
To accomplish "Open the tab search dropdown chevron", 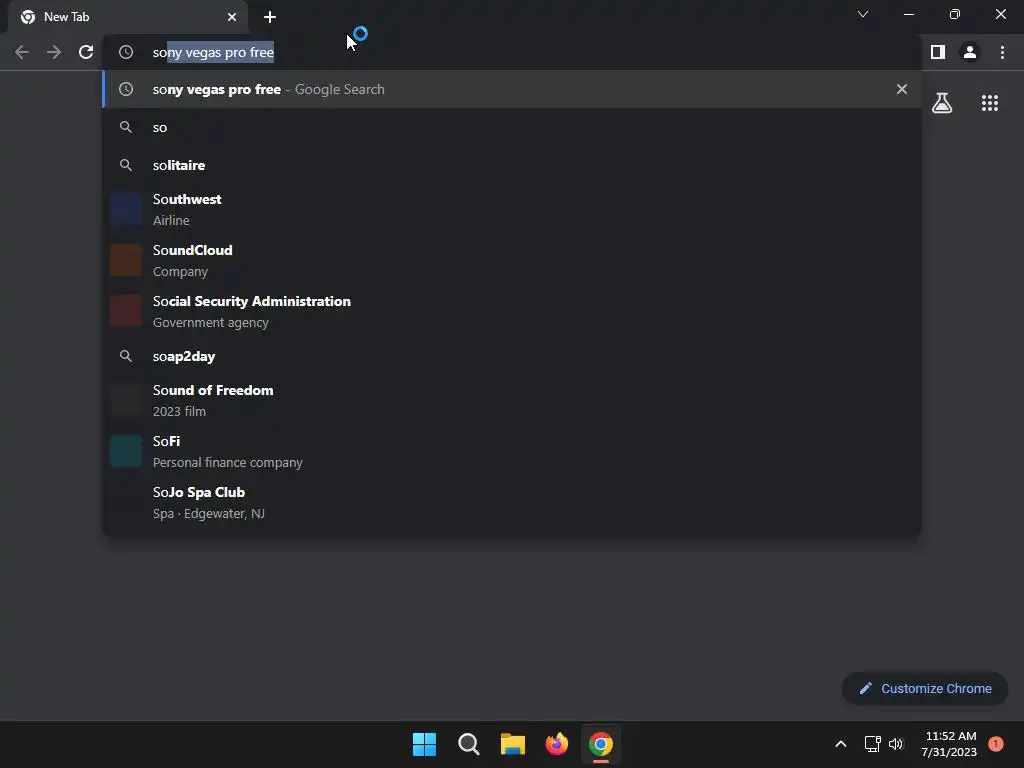I will [863, 14].
